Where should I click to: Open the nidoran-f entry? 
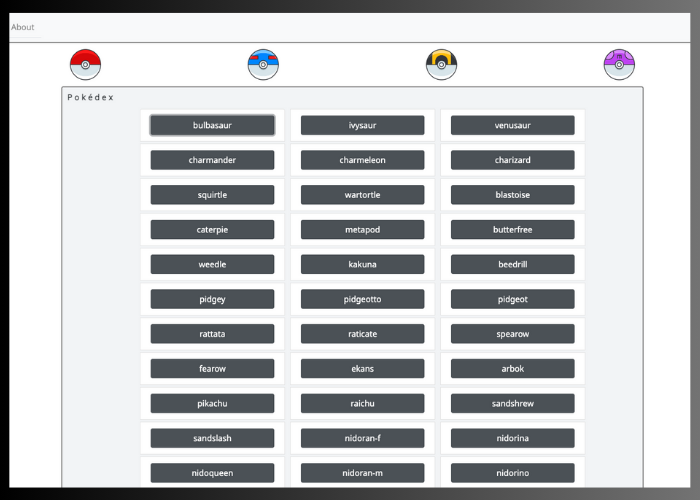click(362, 439)
